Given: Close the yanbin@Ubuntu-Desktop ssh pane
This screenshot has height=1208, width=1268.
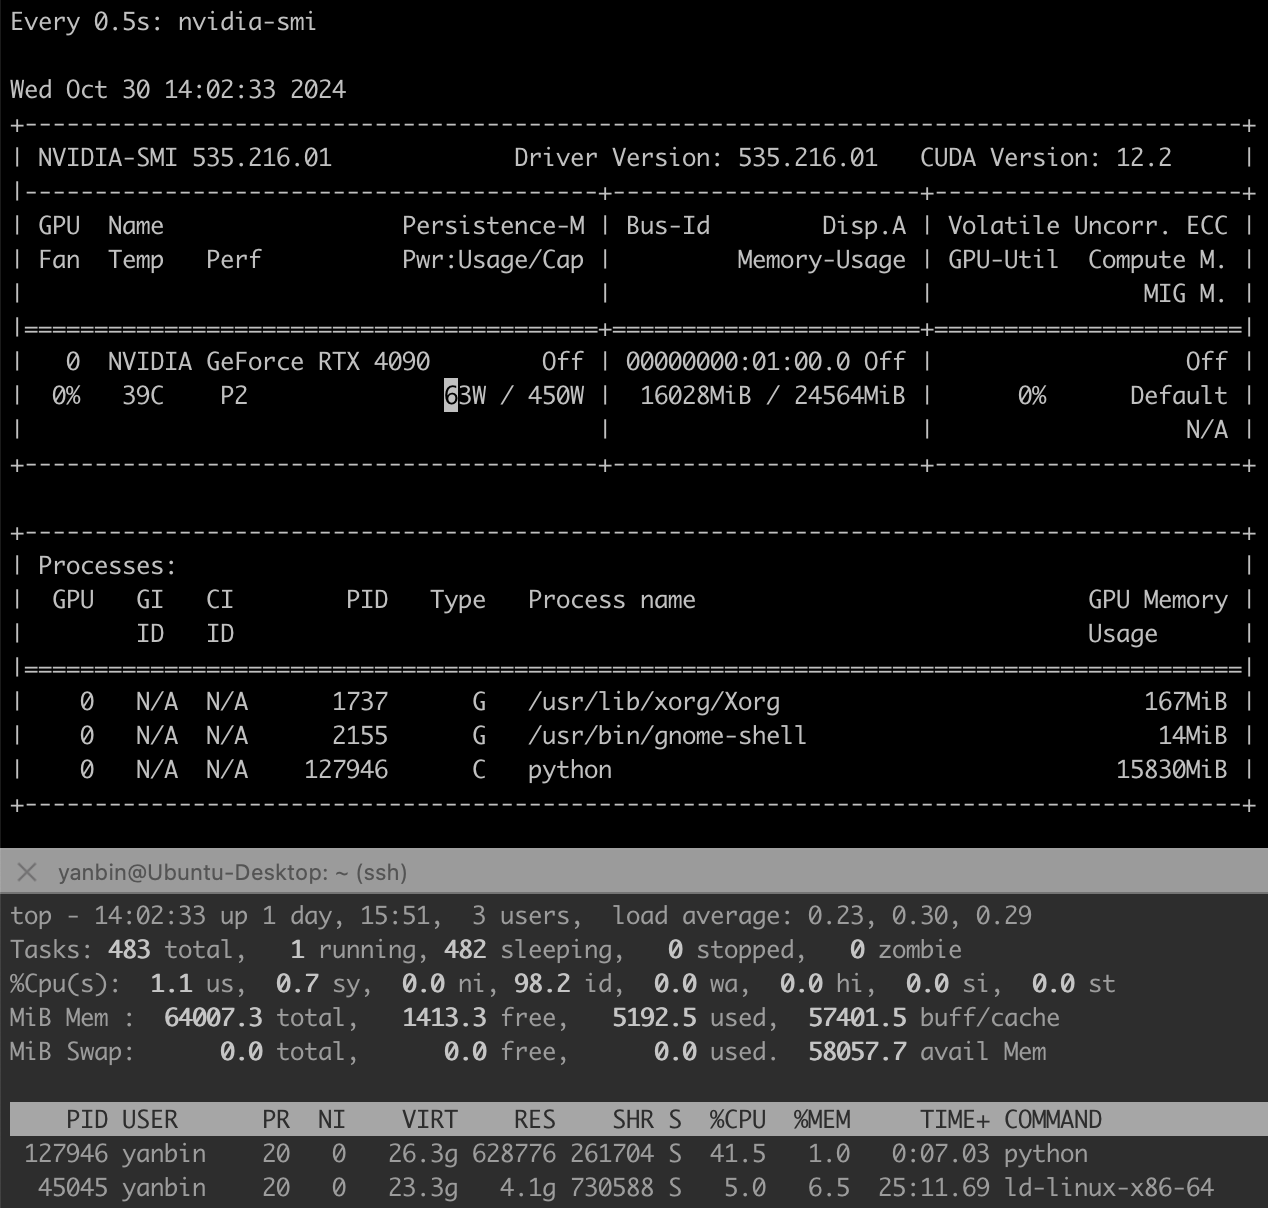Looking at the screenshot, I should [27, 872].
